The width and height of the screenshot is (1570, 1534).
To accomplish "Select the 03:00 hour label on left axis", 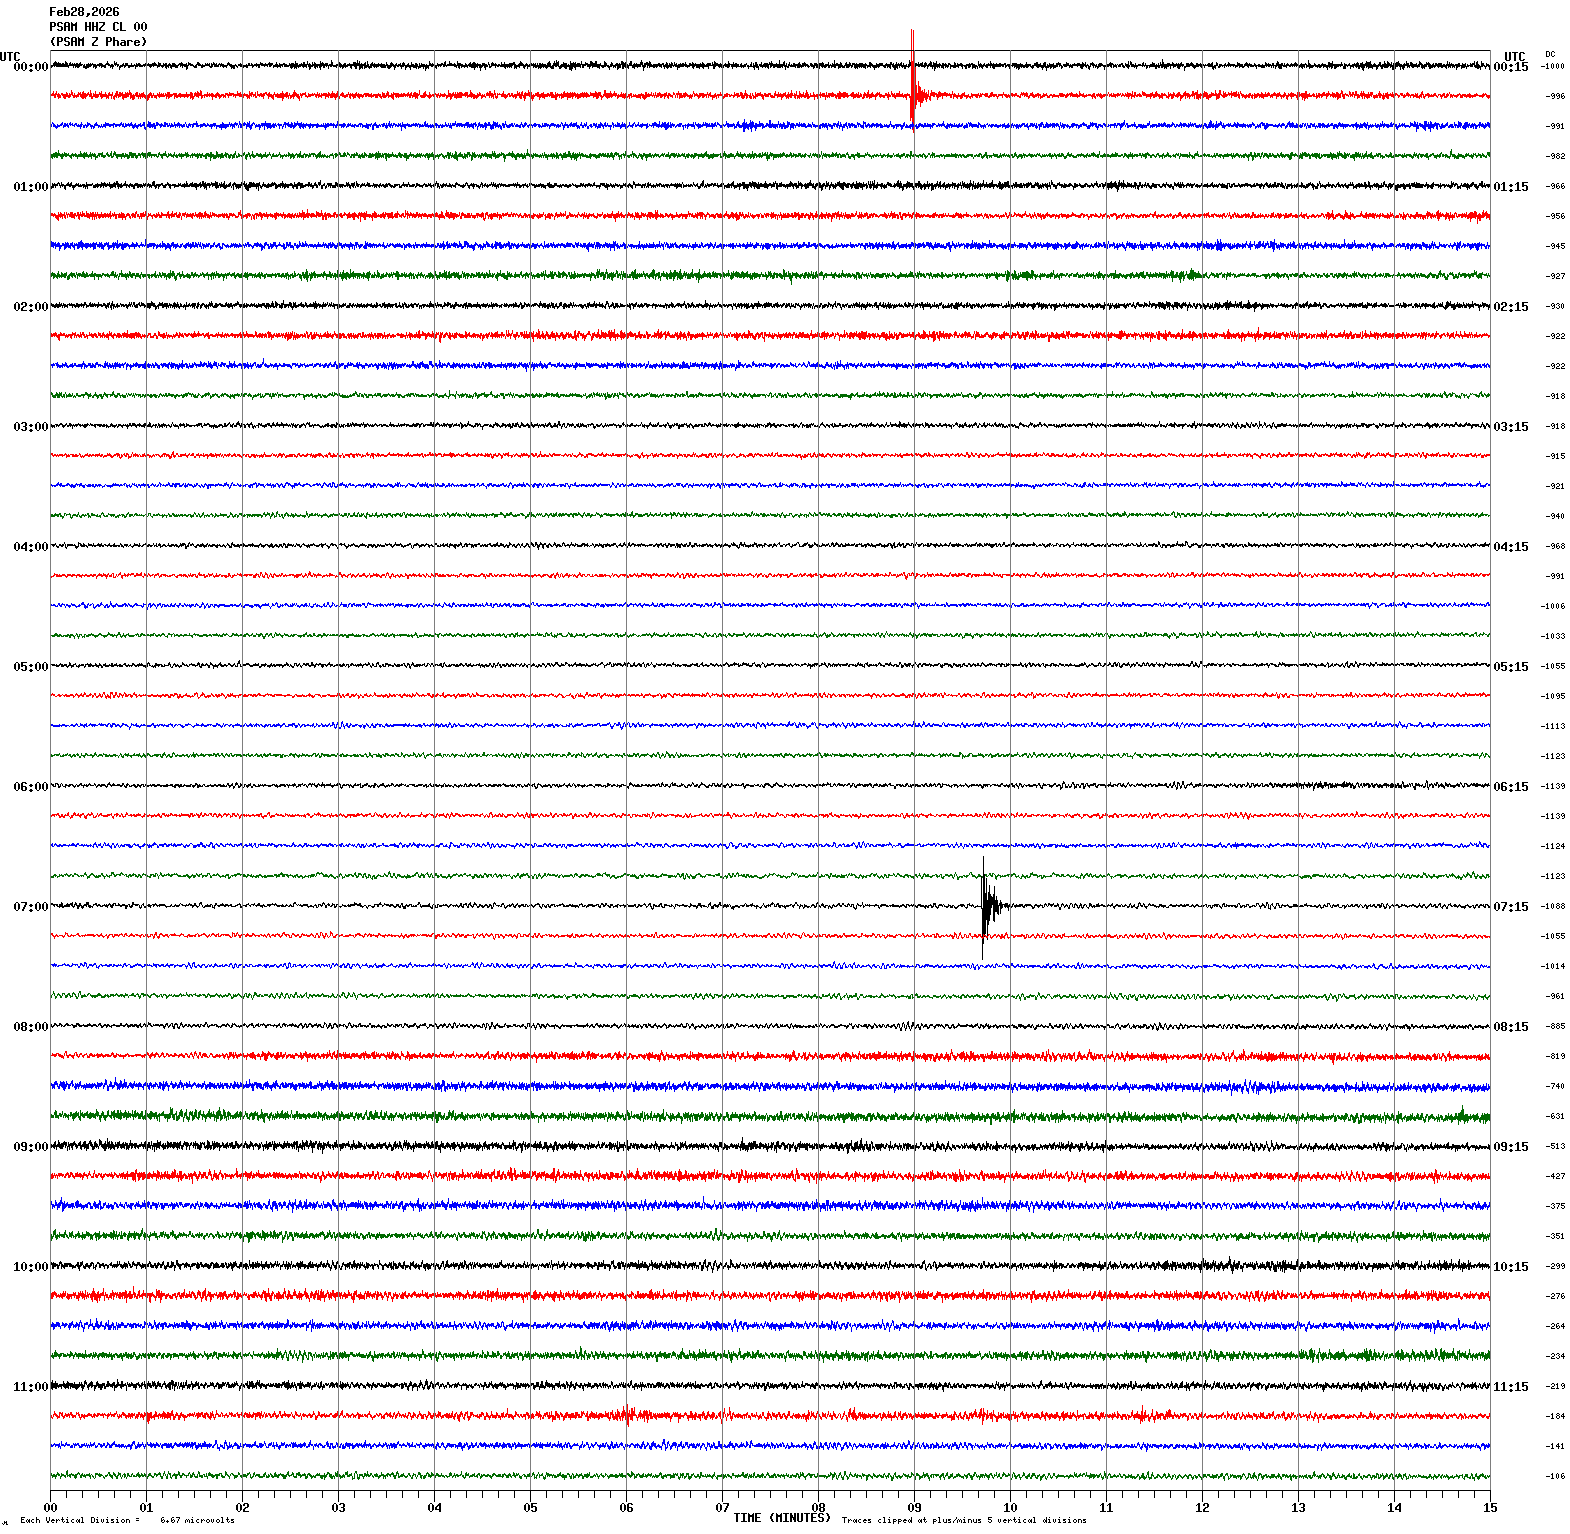I will (x=30, y=427).
